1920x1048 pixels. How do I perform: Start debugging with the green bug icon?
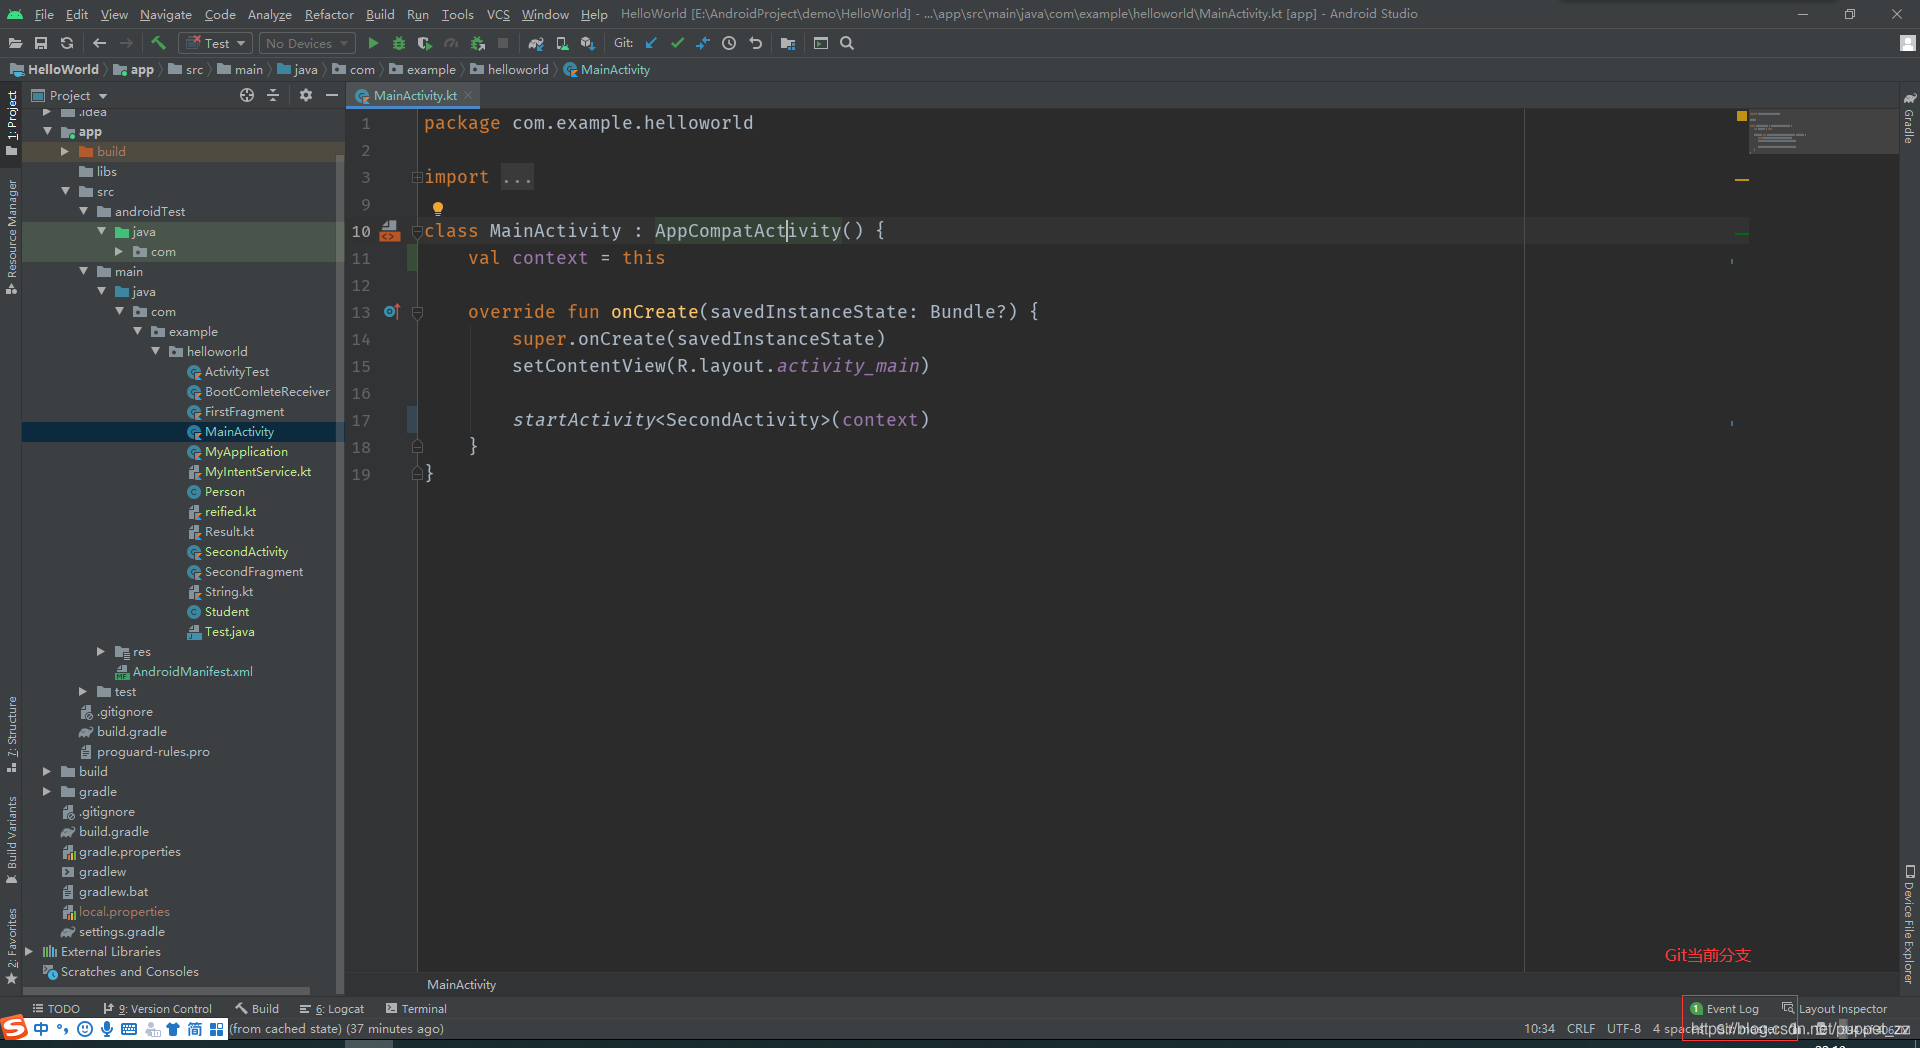pos(399,43)
